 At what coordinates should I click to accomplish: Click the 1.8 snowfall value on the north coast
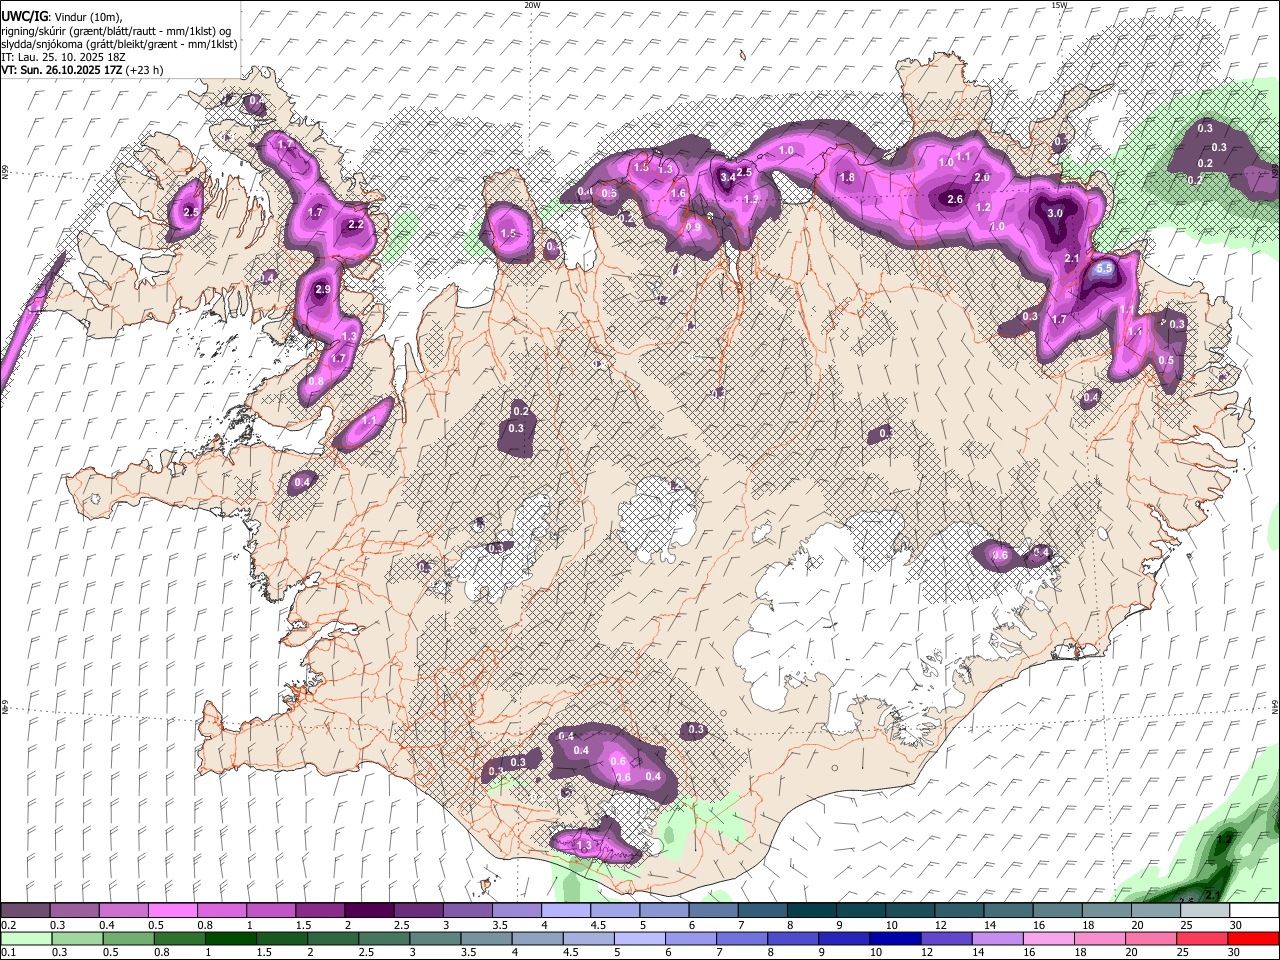tap(847, 177)
